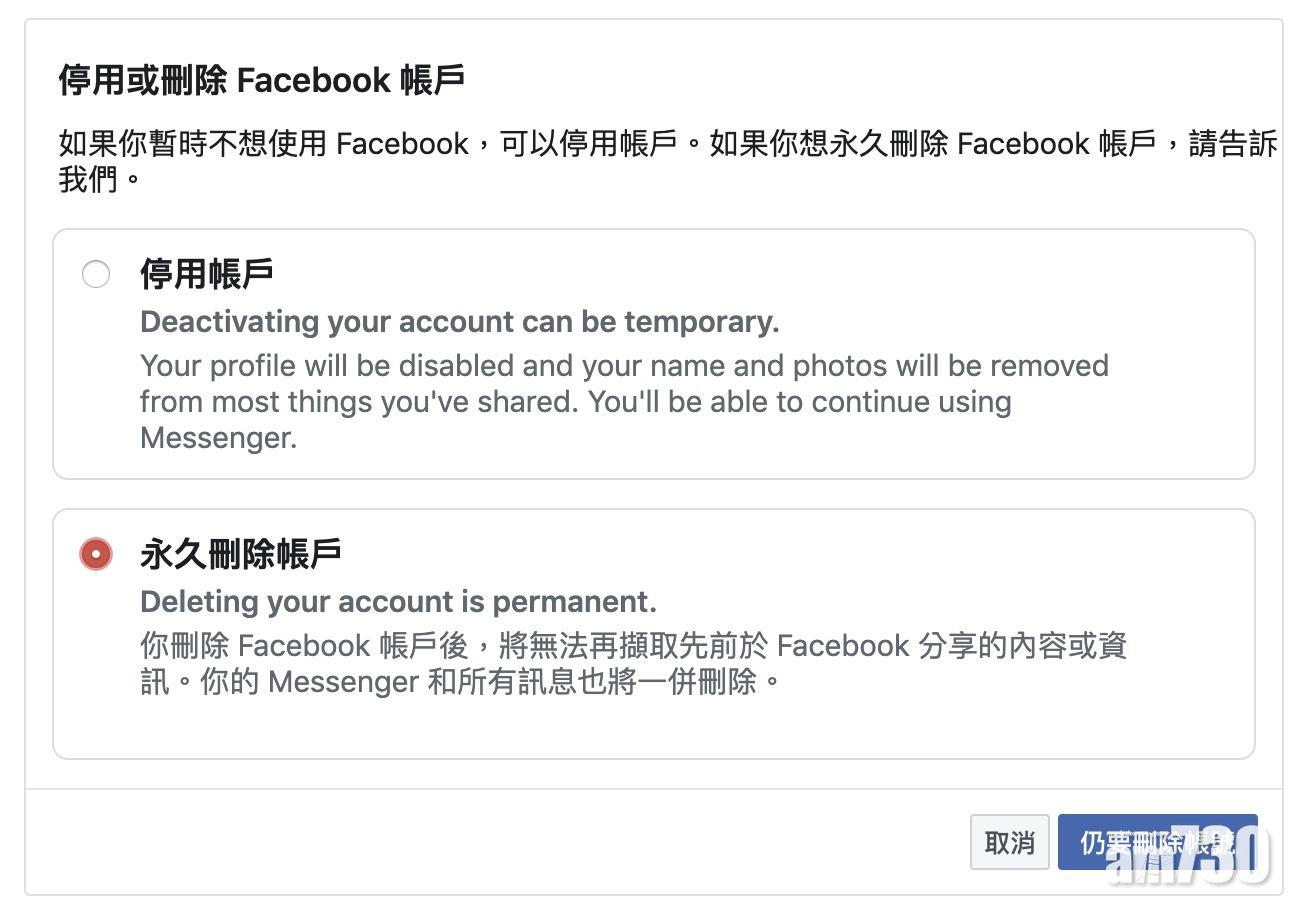Screen dimensions: 1296x906
Task: Click the 永久刪除帳戶 option title
Action: point(241,554)
